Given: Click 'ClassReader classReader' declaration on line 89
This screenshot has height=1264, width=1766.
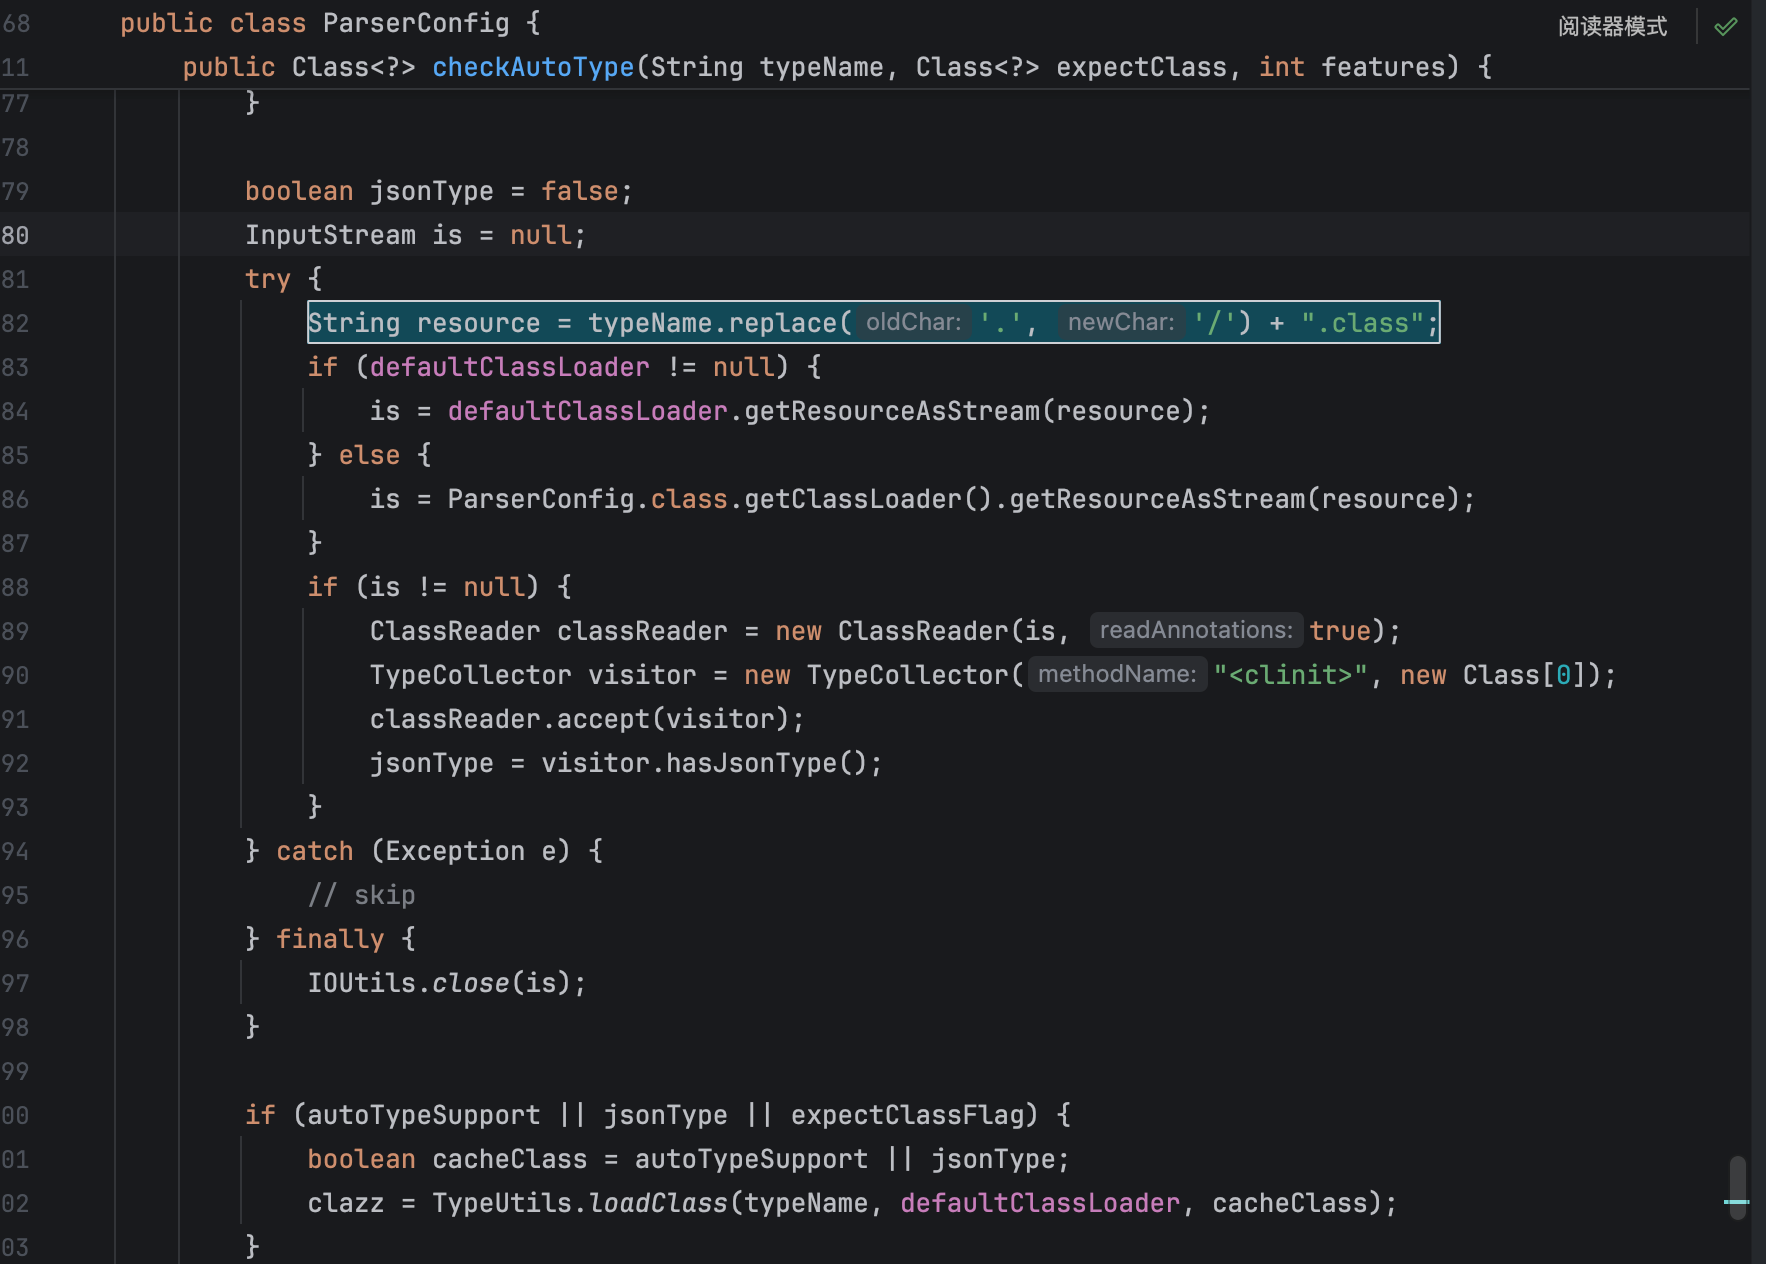Looking at the screenshot, I should coord(549,631).
